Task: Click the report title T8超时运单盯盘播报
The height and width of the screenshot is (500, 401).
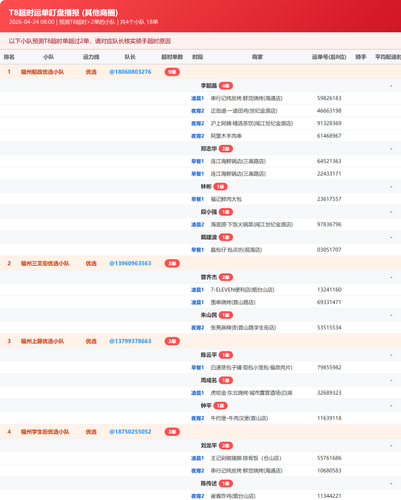Action: click(63, 13)
